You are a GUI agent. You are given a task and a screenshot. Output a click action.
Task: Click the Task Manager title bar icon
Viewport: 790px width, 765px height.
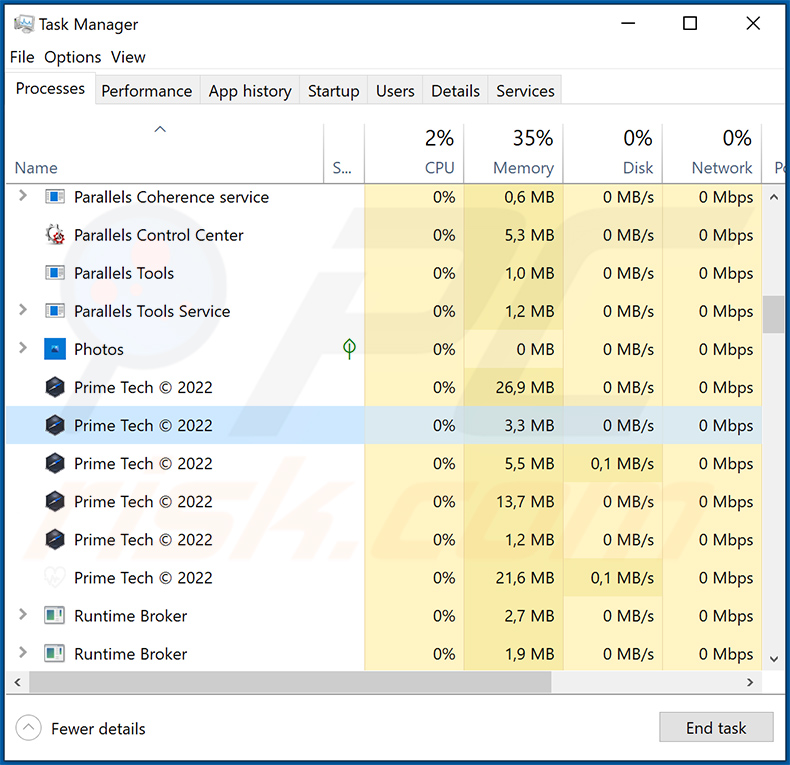(x=24, y=24)
